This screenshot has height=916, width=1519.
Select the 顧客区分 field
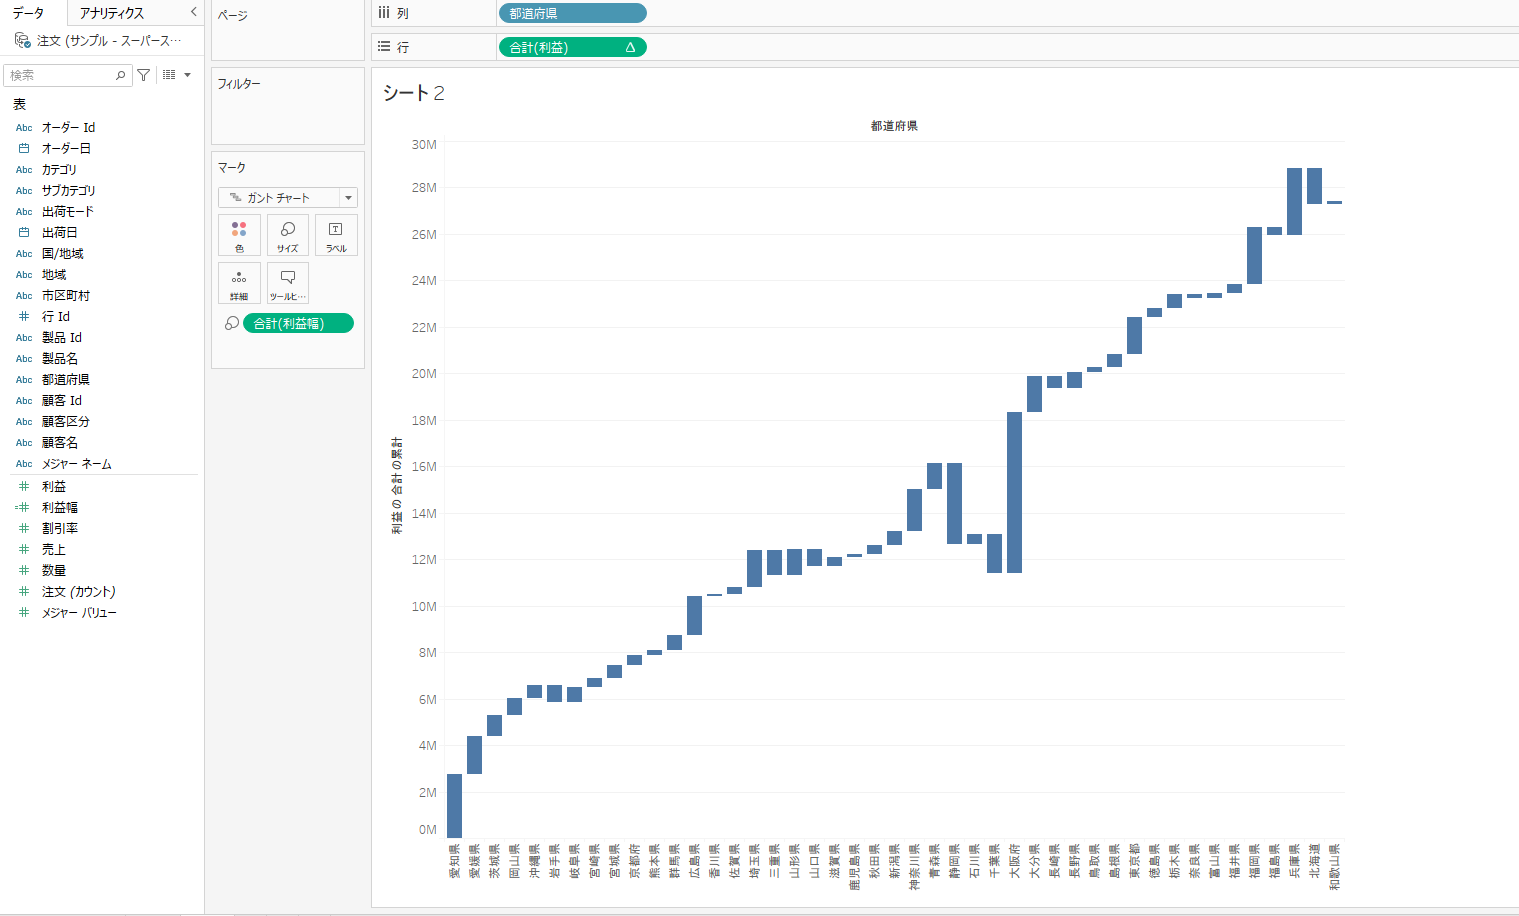coord(66,421)
